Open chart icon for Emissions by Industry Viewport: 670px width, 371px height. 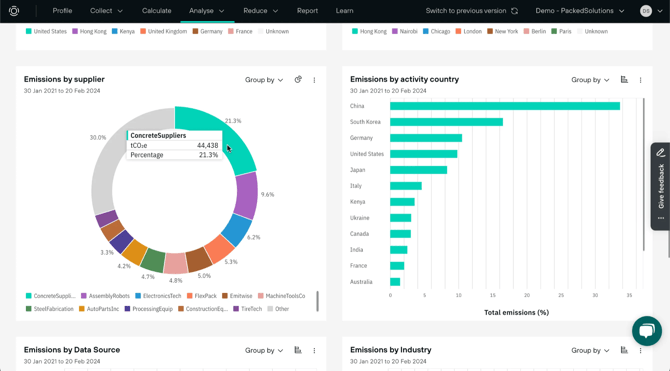pyautogui.click(x=624, y=350)
